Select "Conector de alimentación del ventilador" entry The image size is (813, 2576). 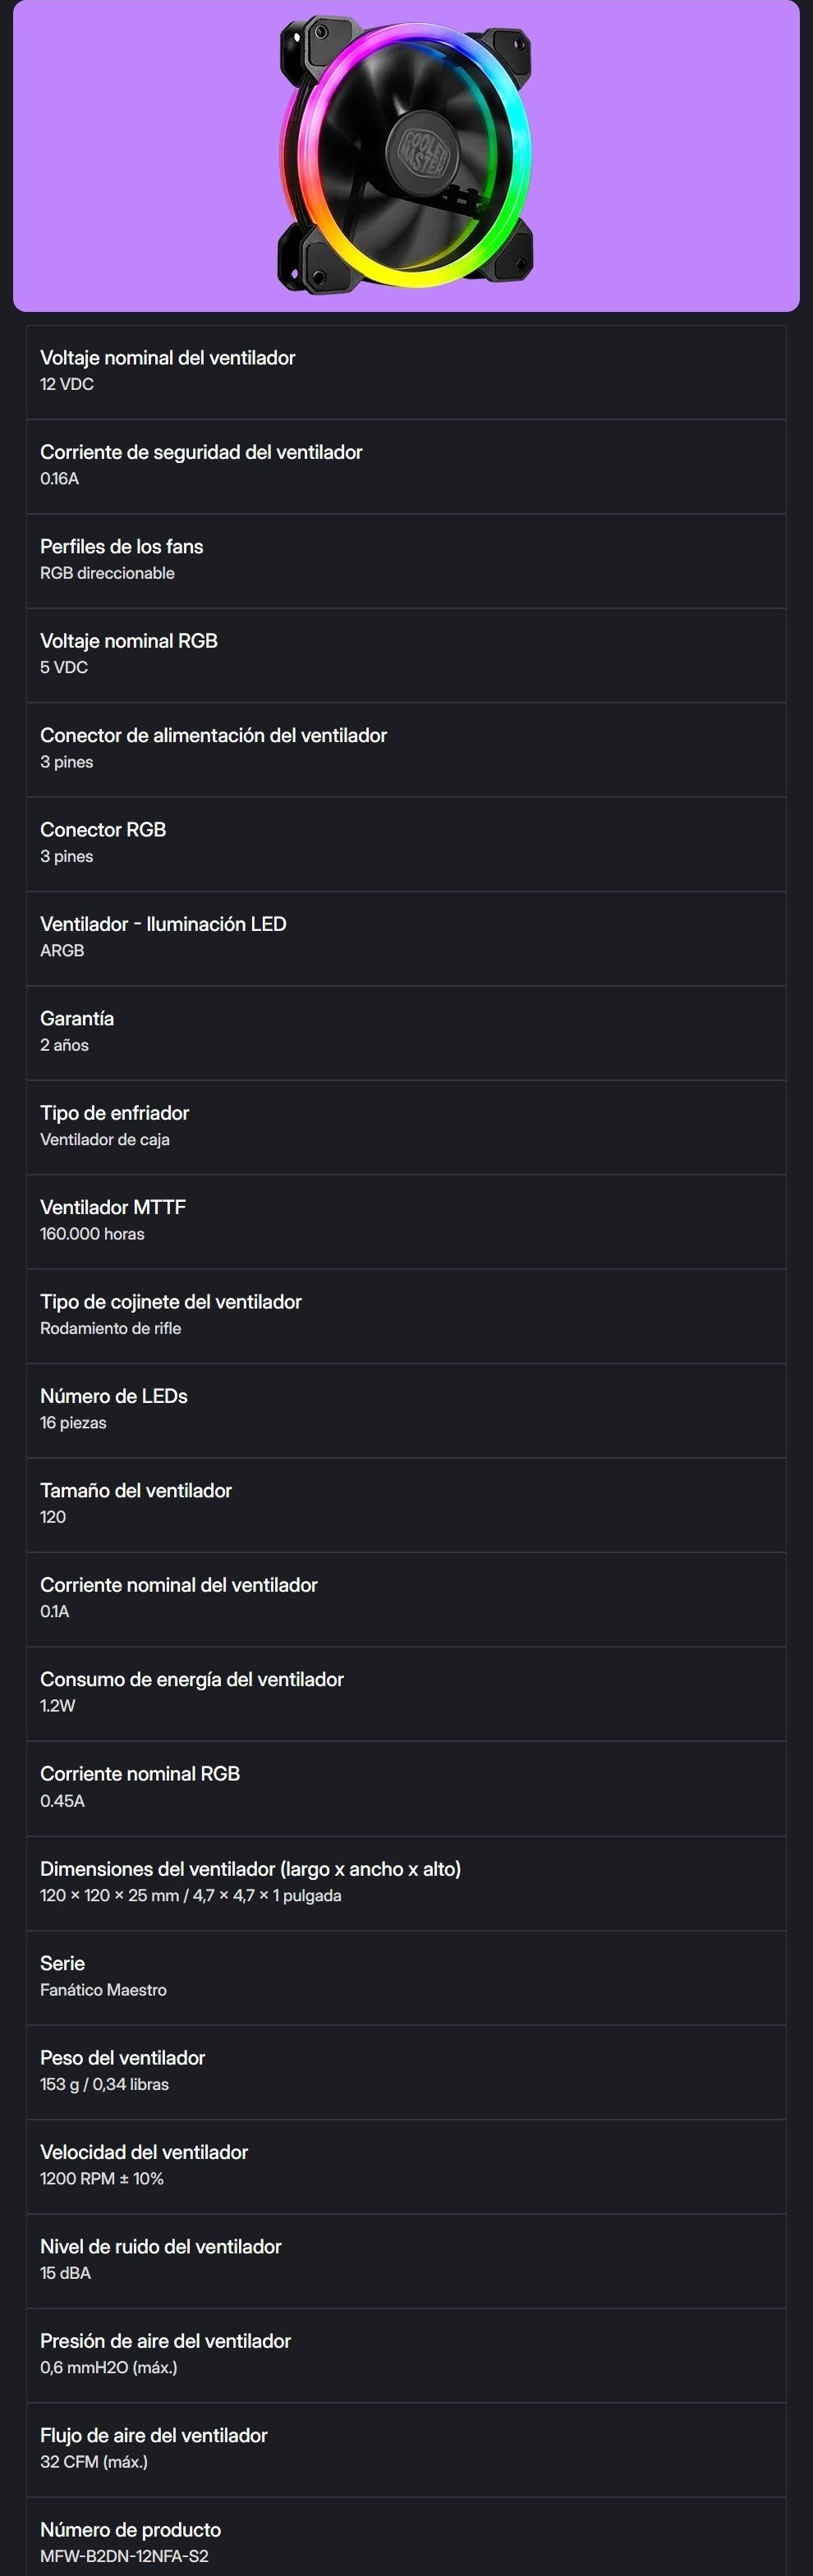(406, 749)
